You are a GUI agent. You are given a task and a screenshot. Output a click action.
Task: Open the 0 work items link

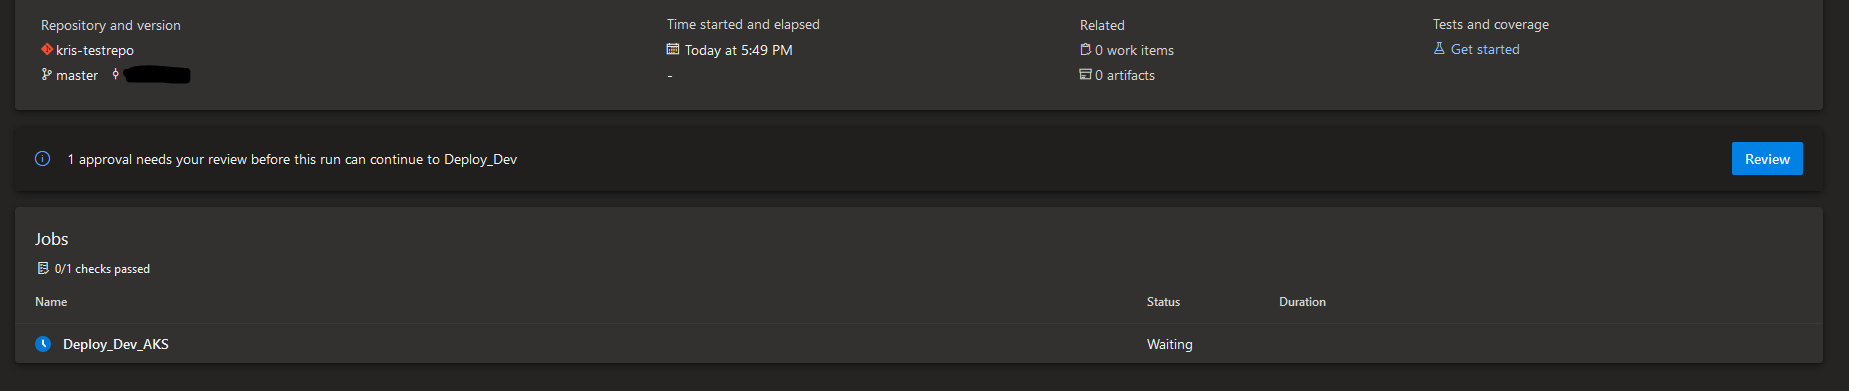1134,50
